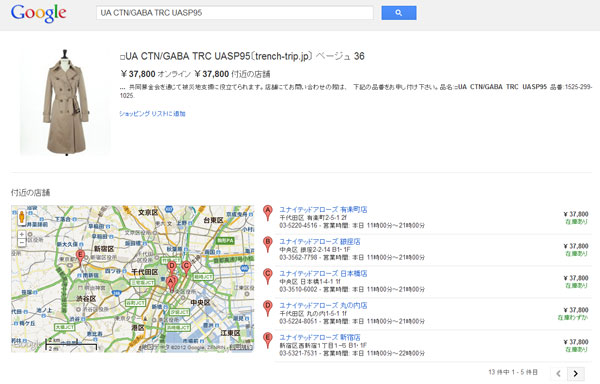Click the ¥37,800 price for 新宿店
Screen dimensions: 600x384
(576, 342)
